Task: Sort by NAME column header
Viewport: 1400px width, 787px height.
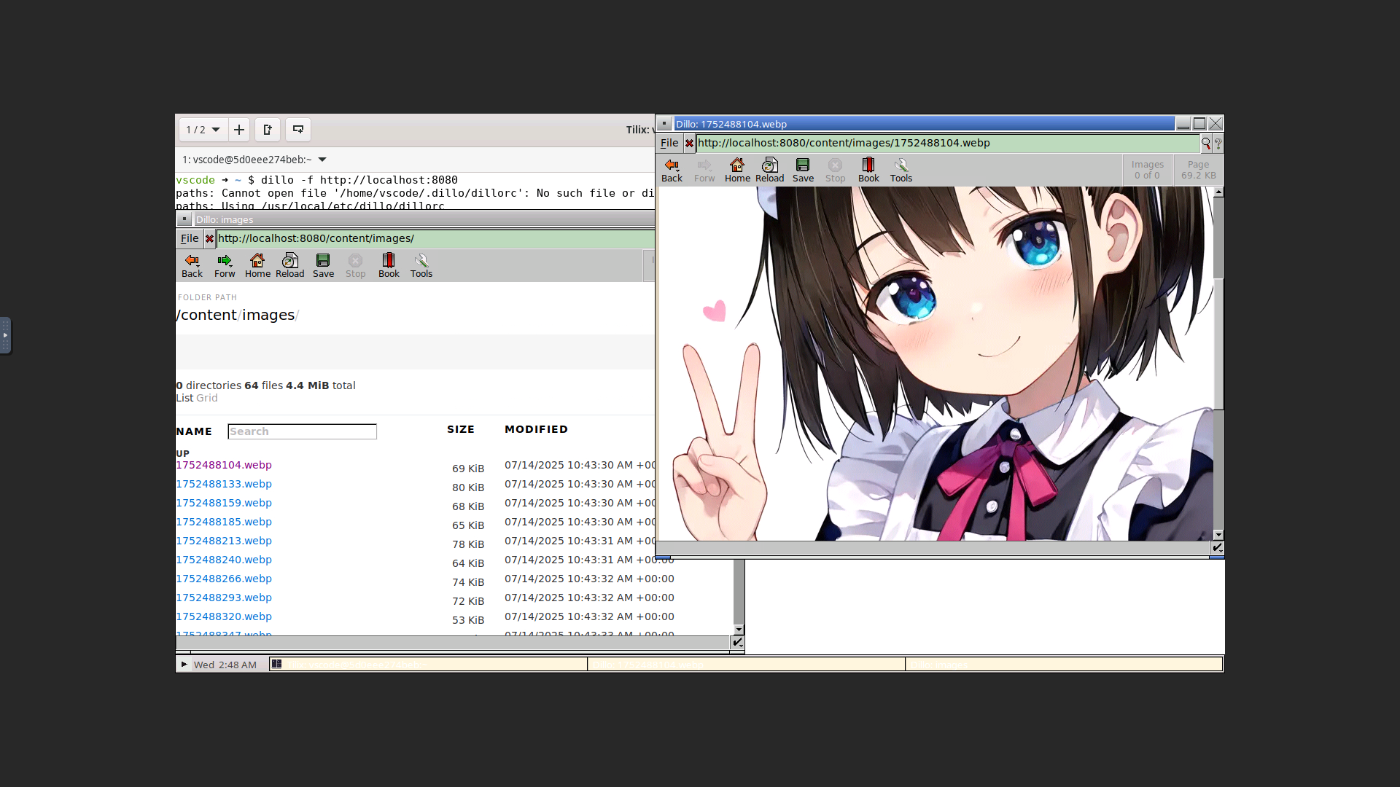Action: (x=194, y=432)
